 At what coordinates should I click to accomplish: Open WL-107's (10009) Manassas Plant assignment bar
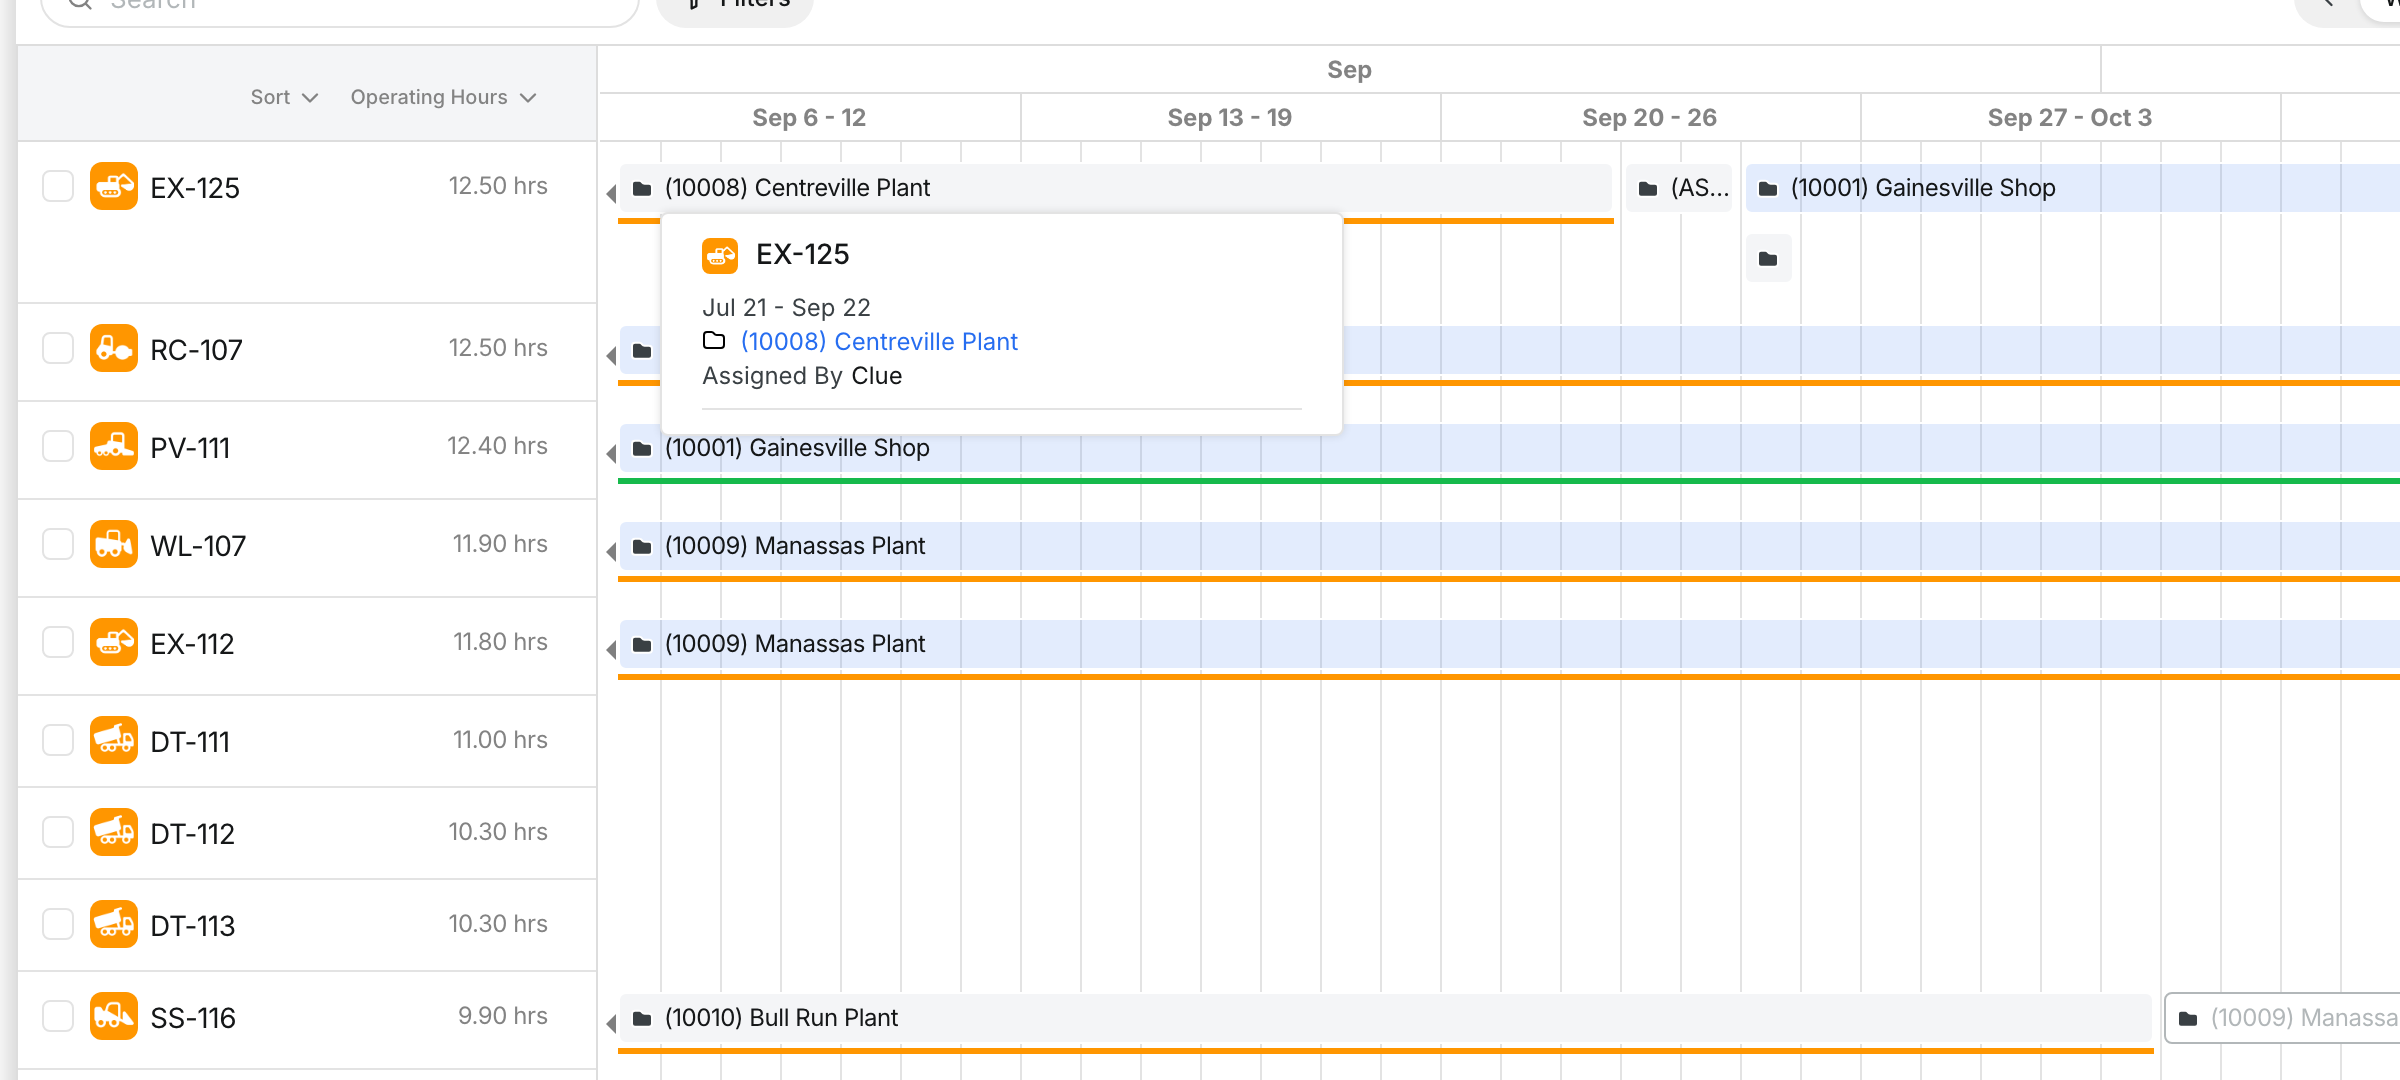(x=1510, y=546)
